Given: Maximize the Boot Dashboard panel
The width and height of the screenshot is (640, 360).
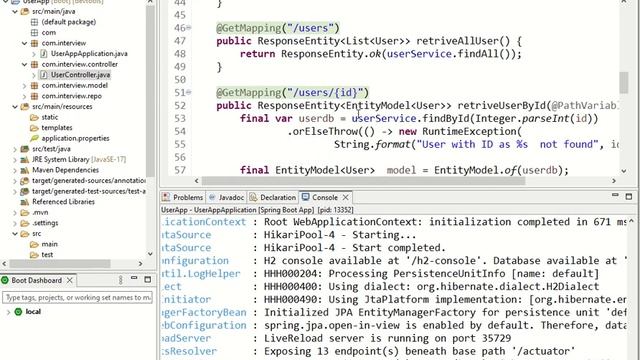Looking at the screenshot, I should pyautogui.click(x=148, y=280).
